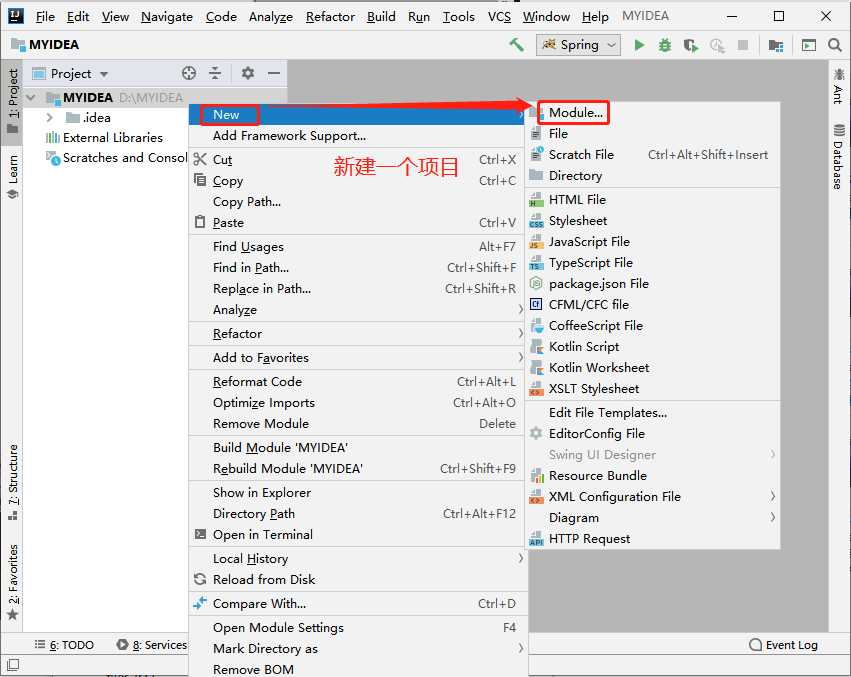Create a new Directory
The image size is (851, 677).
tap(653, 176)
